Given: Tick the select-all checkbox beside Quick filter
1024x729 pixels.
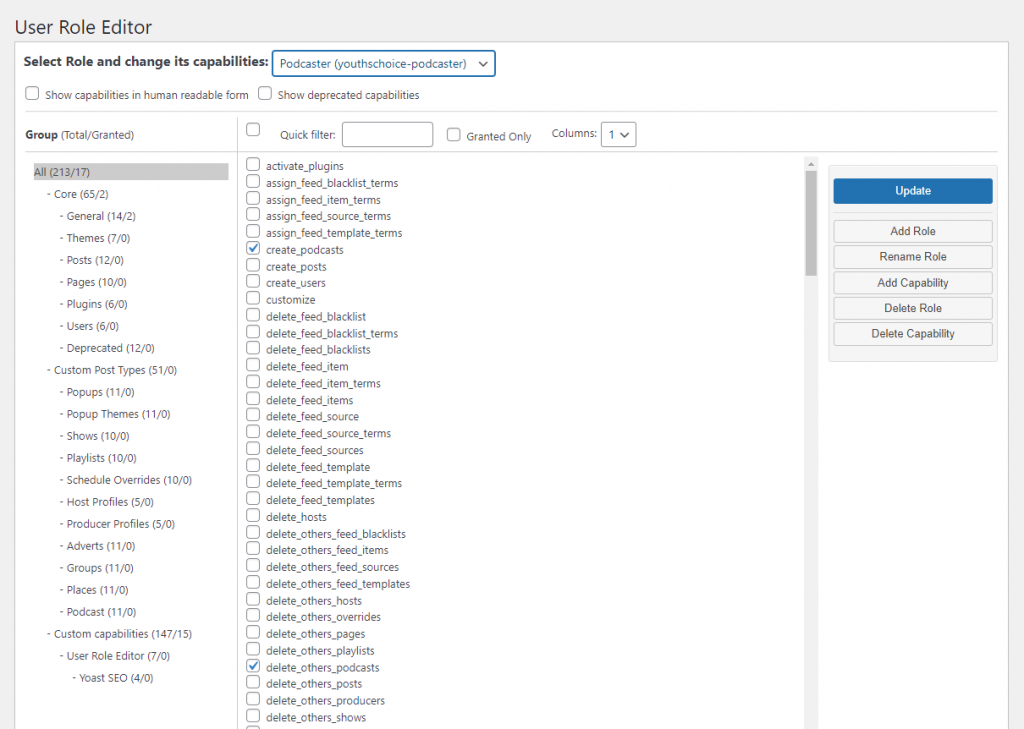Looking at the screenshot, I should point(253,130).
